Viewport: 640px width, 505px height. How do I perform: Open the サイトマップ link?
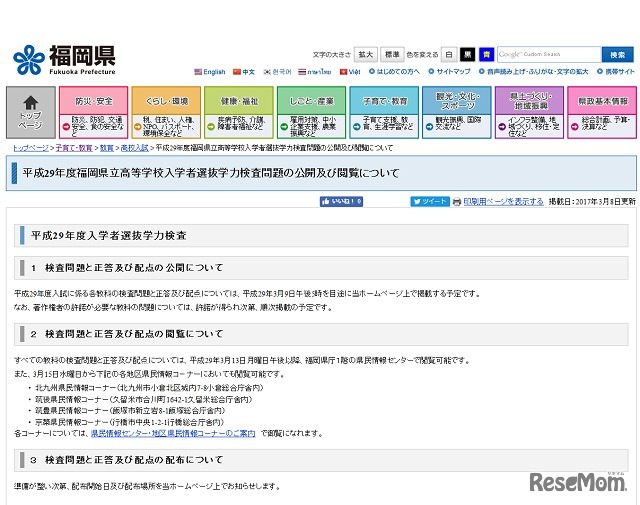453,72
